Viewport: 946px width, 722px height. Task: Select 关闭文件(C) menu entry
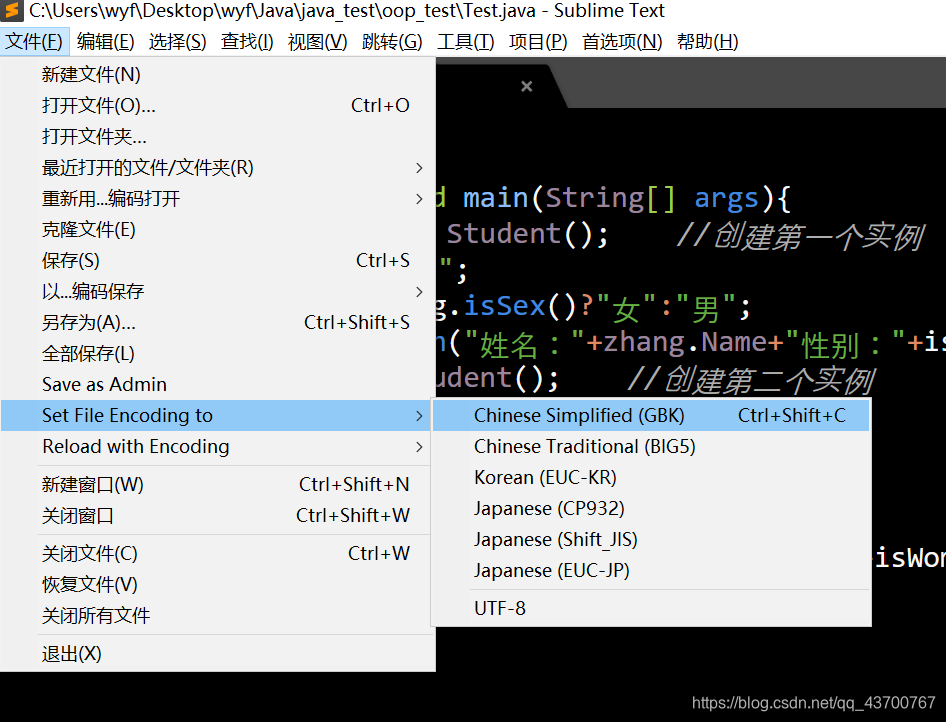coord(217,554)
